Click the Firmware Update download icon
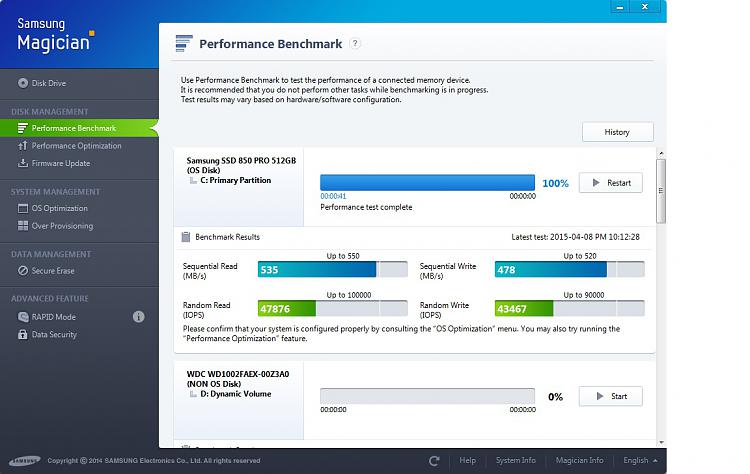The image size is (750, 474). (x=22, y=163)
